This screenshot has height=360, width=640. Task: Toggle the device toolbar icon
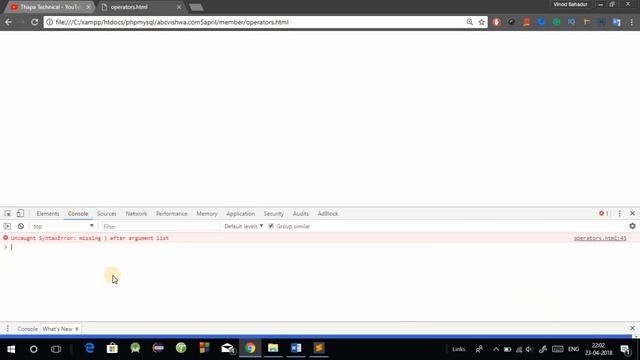pyautogui.click(x=20, y=213)
